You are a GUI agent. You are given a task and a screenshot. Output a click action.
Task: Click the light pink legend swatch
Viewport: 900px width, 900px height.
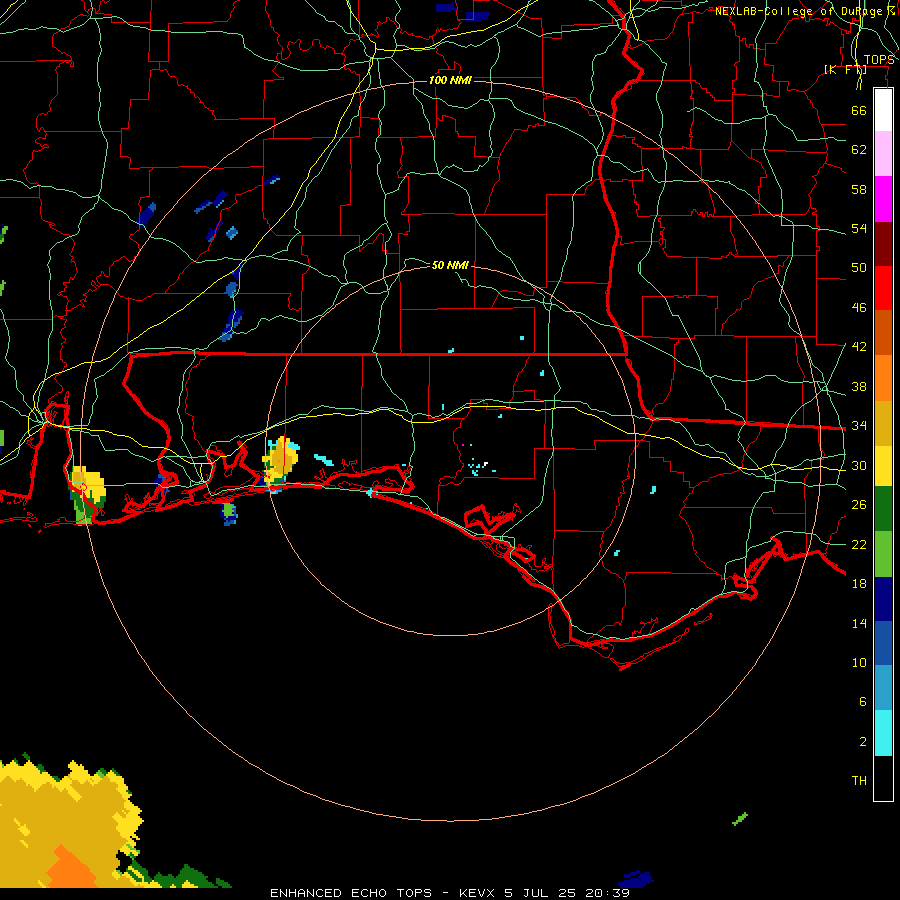[883, 153]
